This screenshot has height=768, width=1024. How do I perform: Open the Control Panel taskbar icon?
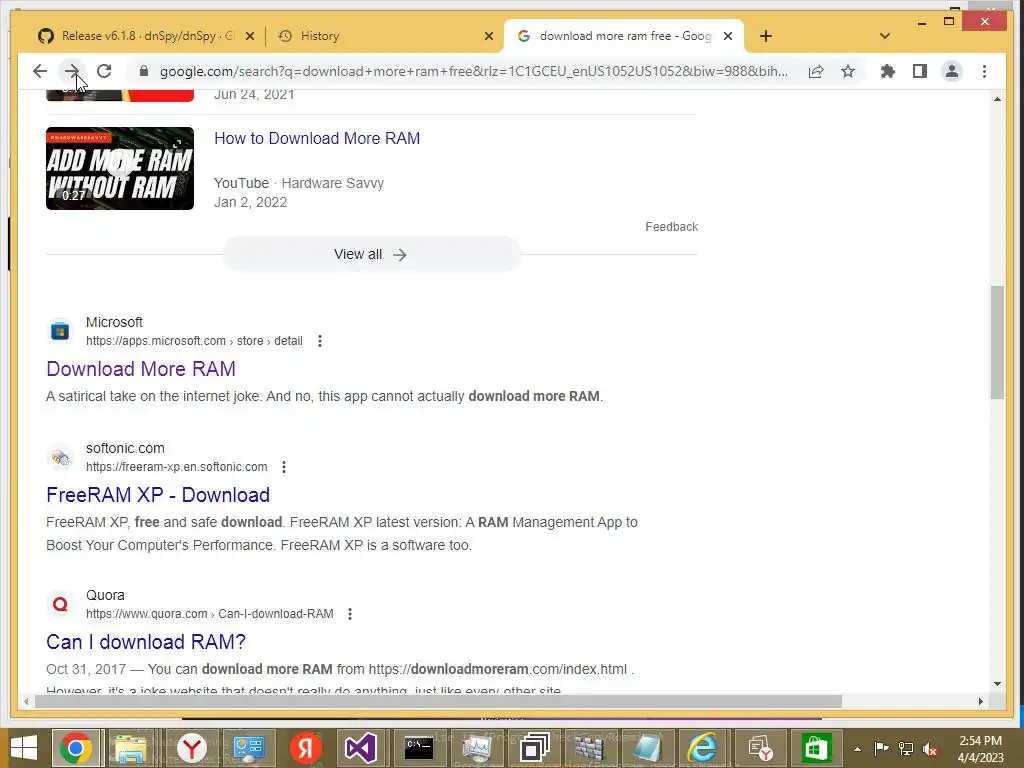click(248, 748)
